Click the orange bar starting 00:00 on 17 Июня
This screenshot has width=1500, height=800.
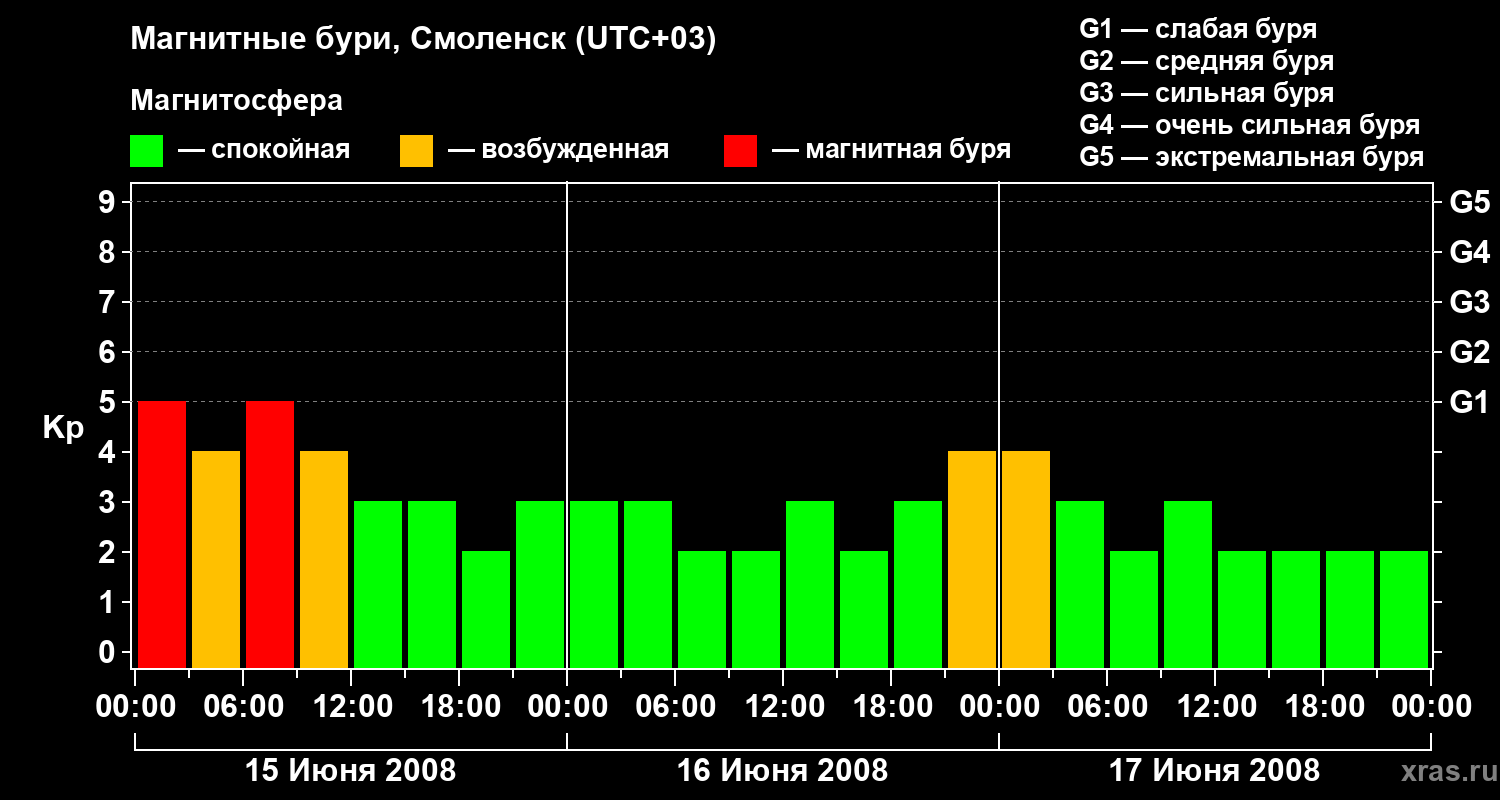coord(1026,559)
